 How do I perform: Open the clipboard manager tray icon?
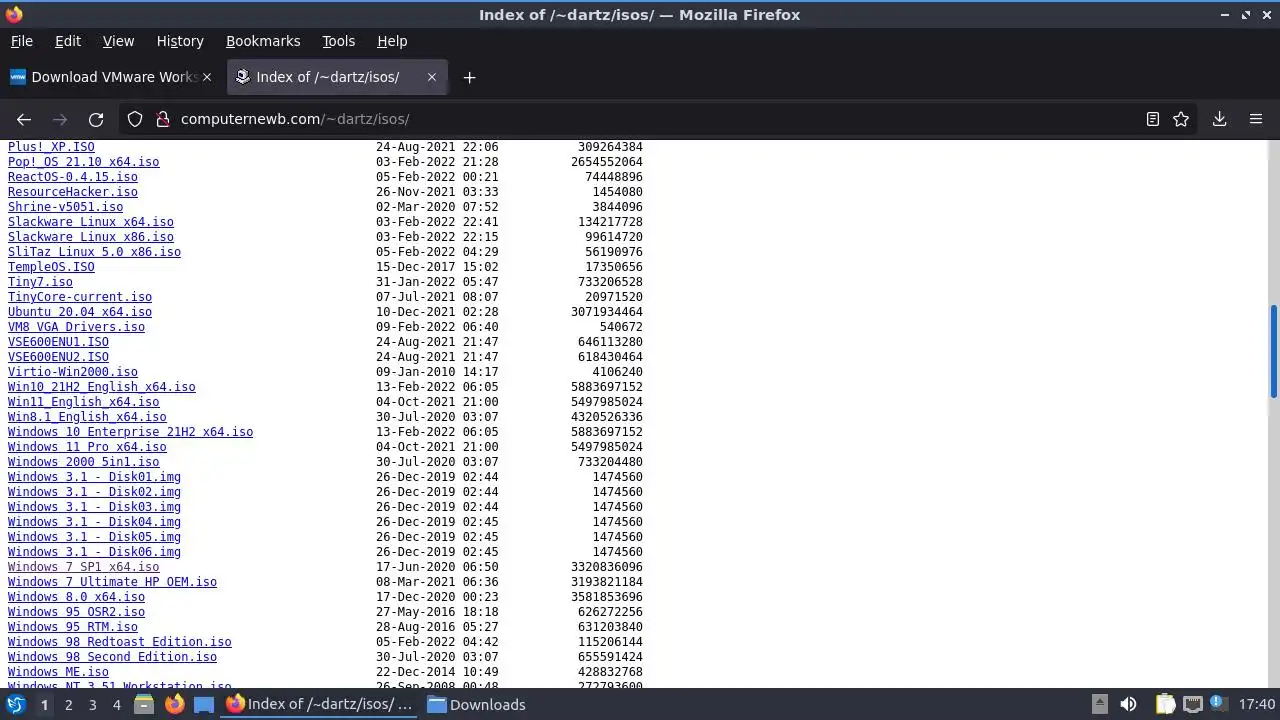pos(1165,704)
